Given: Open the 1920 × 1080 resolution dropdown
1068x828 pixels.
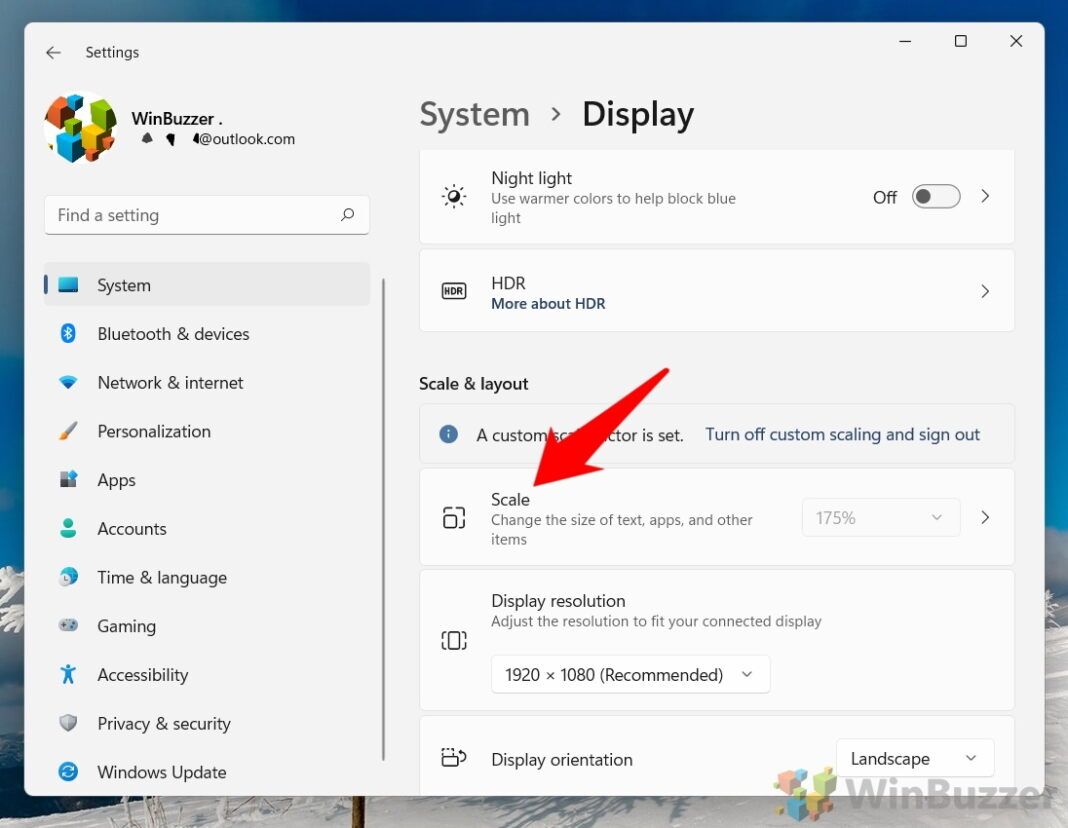Looking at the screenshot, I should click(x=630, y=674).
